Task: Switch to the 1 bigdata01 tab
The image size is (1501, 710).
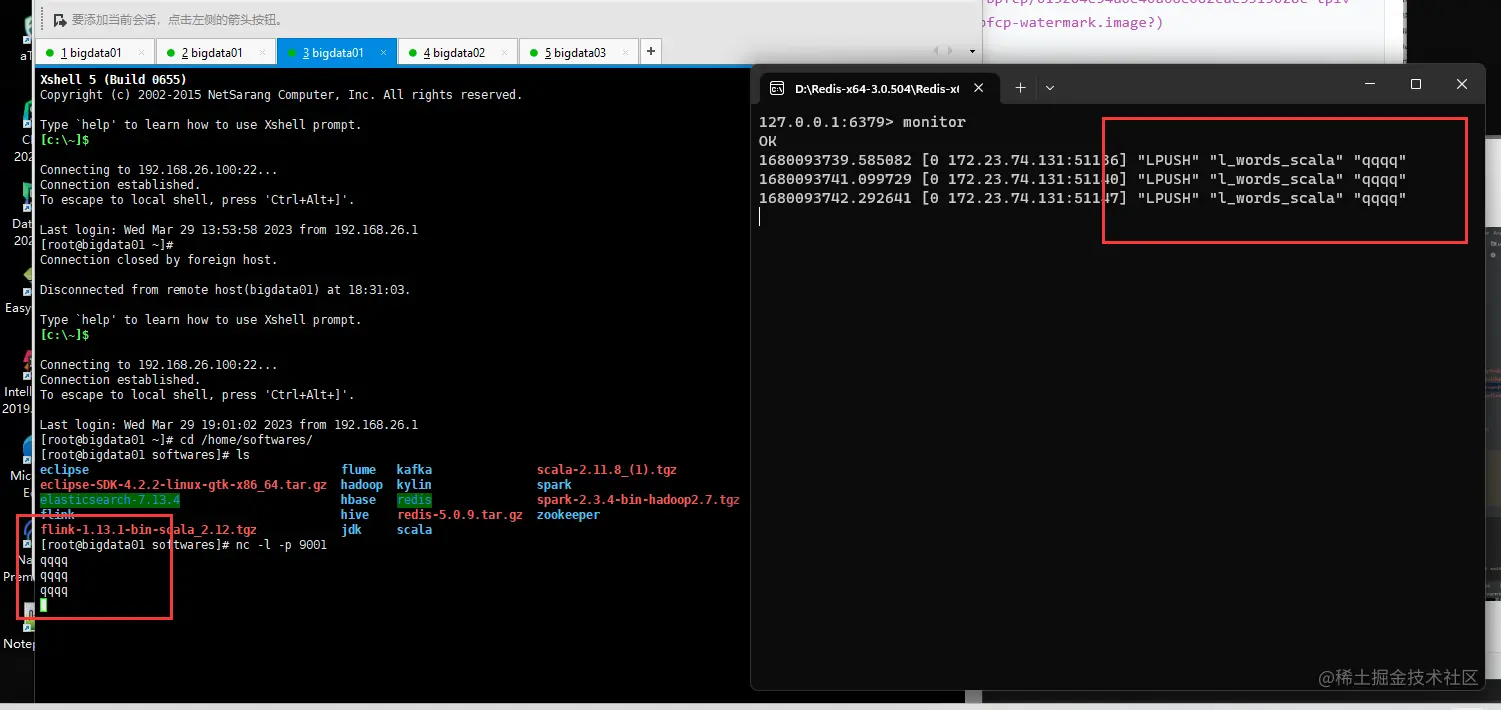Action: [94, 52]
